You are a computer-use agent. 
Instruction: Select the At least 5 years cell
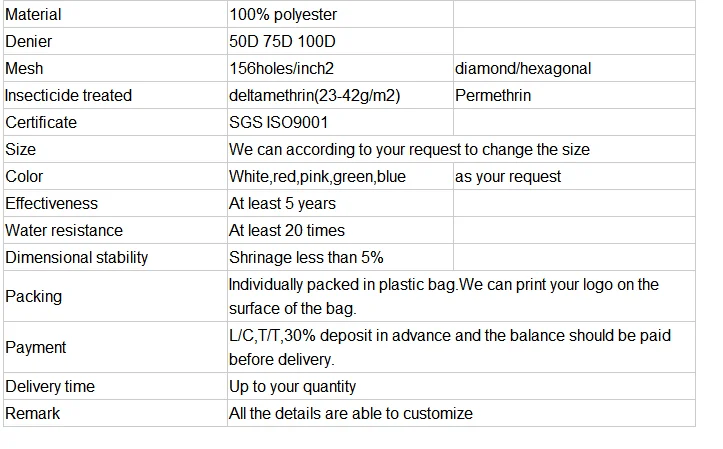coord(282,203)
